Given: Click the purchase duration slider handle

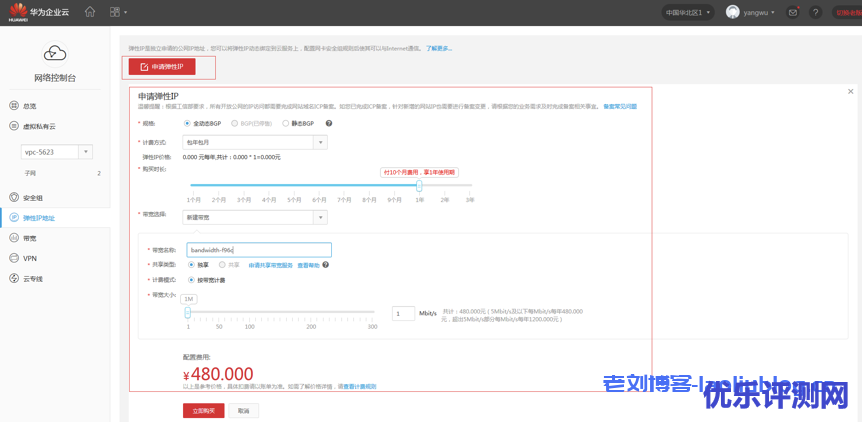Looking at the screenshot, I should (419, 185).
